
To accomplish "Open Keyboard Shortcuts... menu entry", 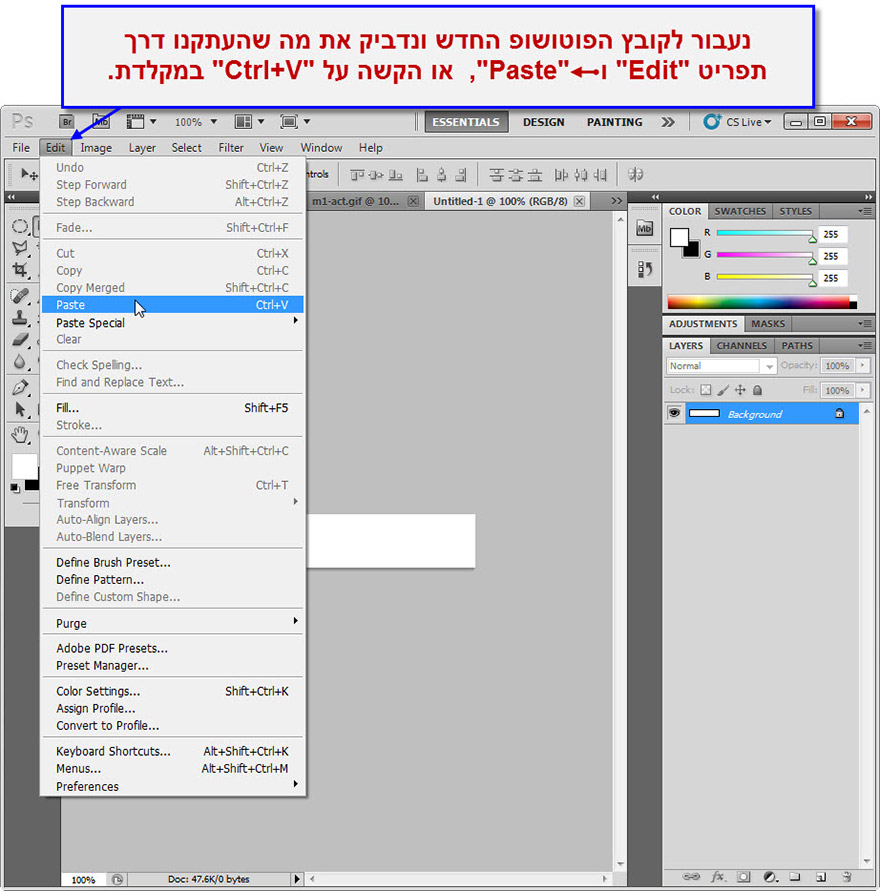I will point(173,751).
